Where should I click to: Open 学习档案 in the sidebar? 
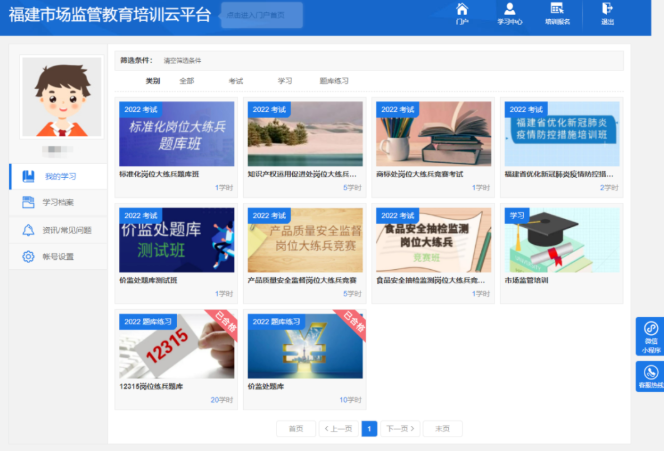(x=59, y=203)
